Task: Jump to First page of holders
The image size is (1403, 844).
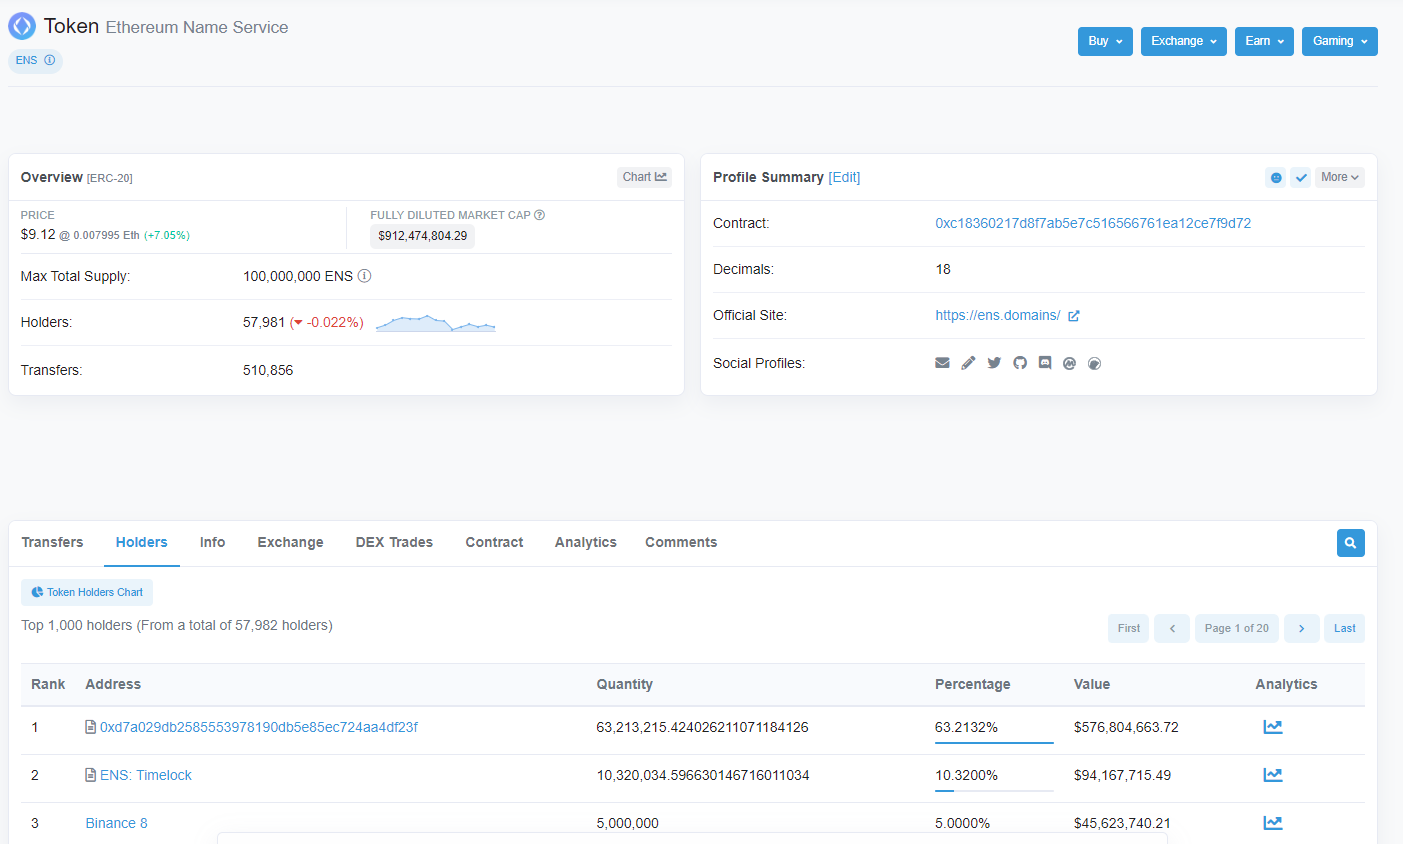Action: (x=1129, y=628)
